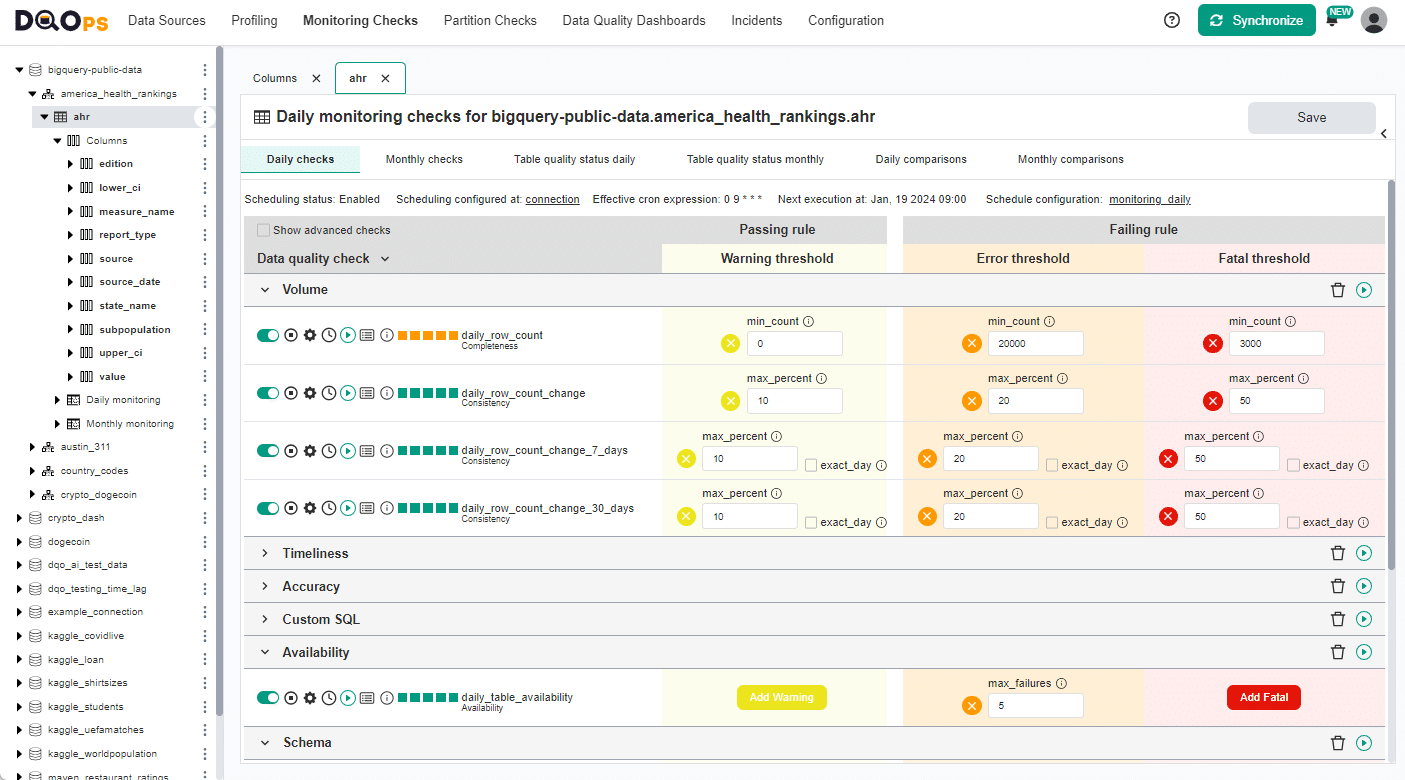1405x780 pixels.
Task: Open the Incidents menu item
Action: pyautogui.click(x=756, y=20)
